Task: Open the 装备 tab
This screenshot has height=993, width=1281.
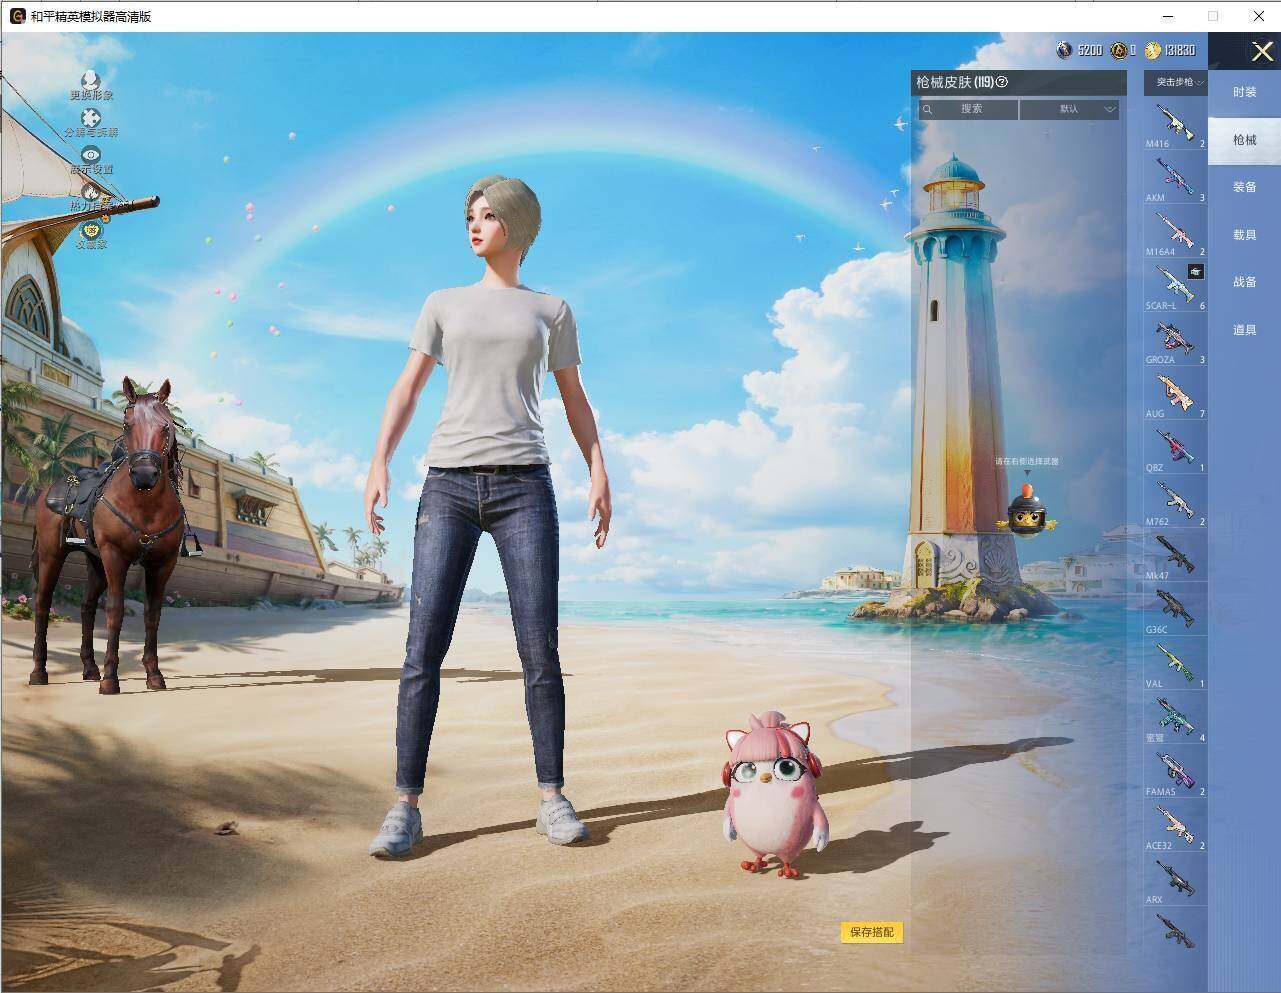Action: tap(1244, 187)
